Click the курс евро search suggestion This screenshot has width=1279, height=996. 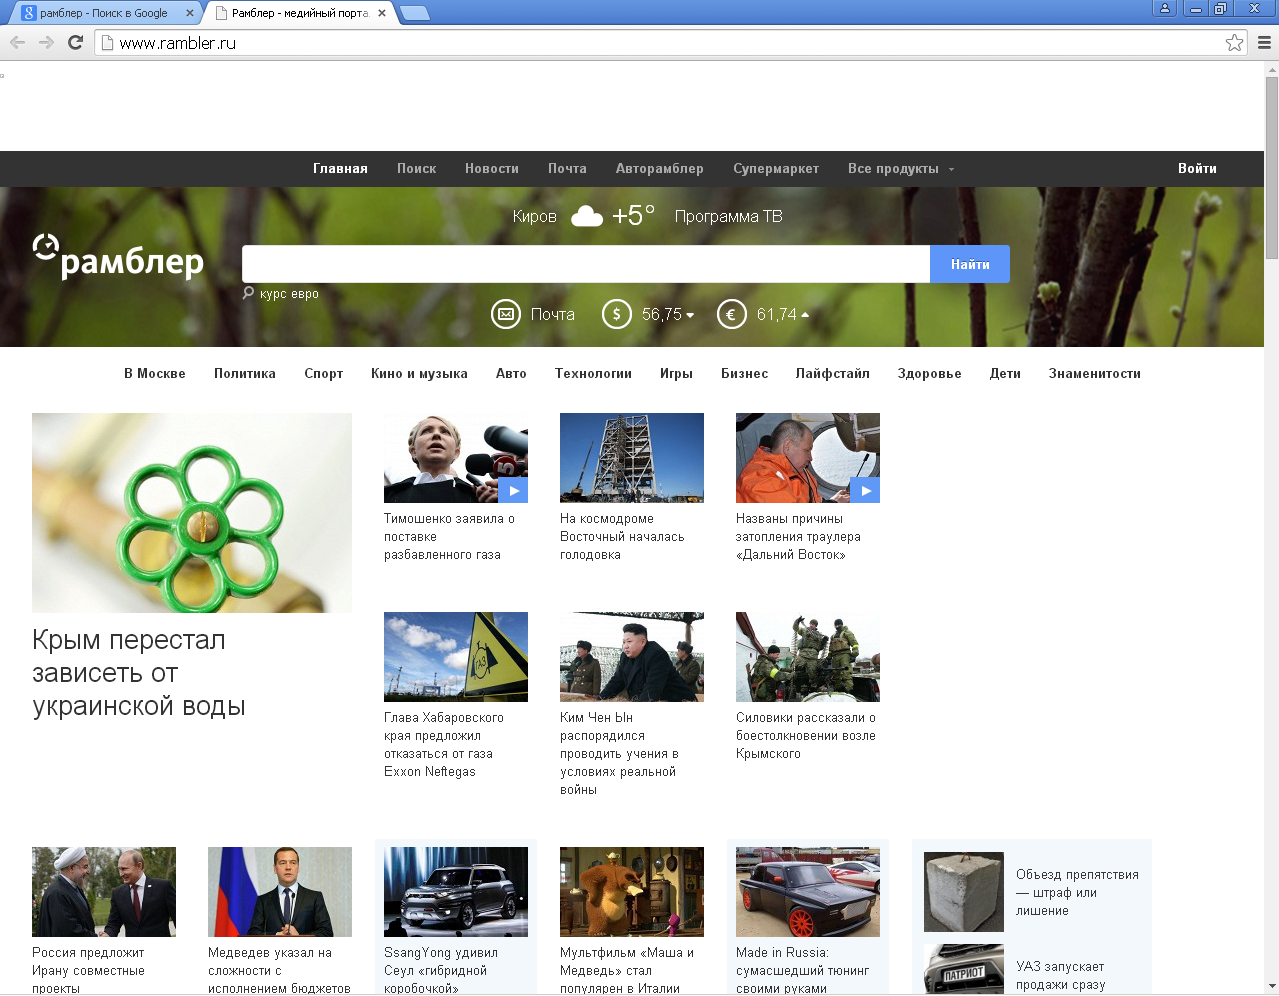(289, 294)
